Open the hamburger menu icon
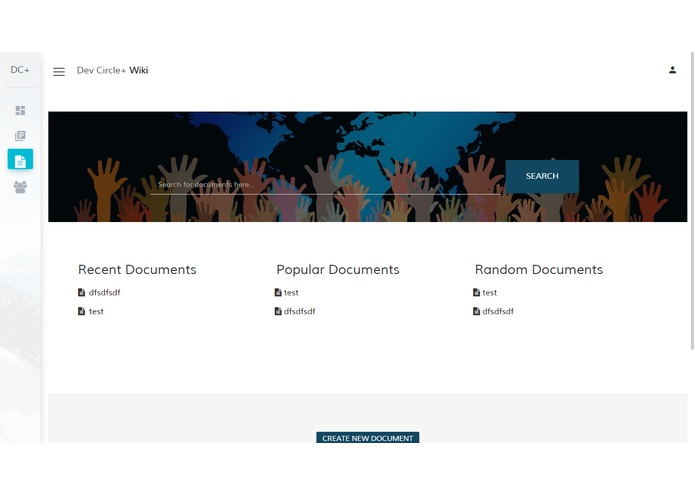 point(59,71)
